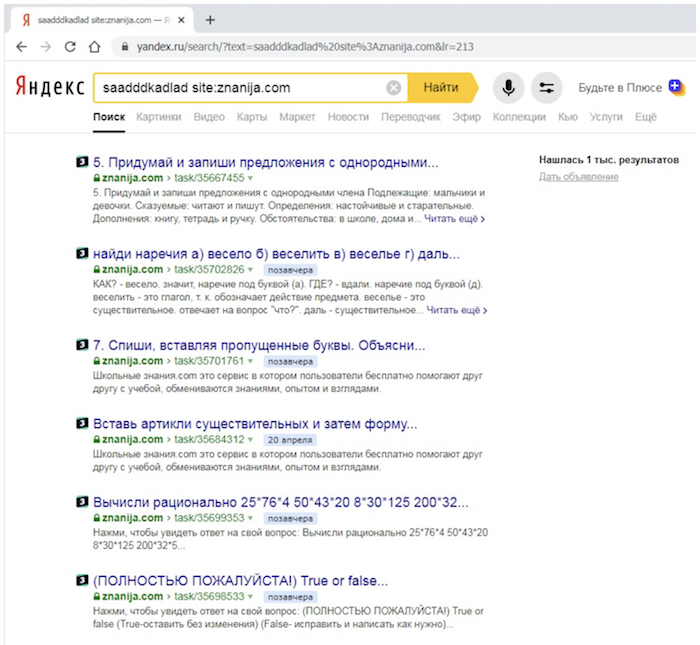Open result '7. Спиши, вставляя пропущенные буквы'

pyautogui.click(x=259, y=345)
